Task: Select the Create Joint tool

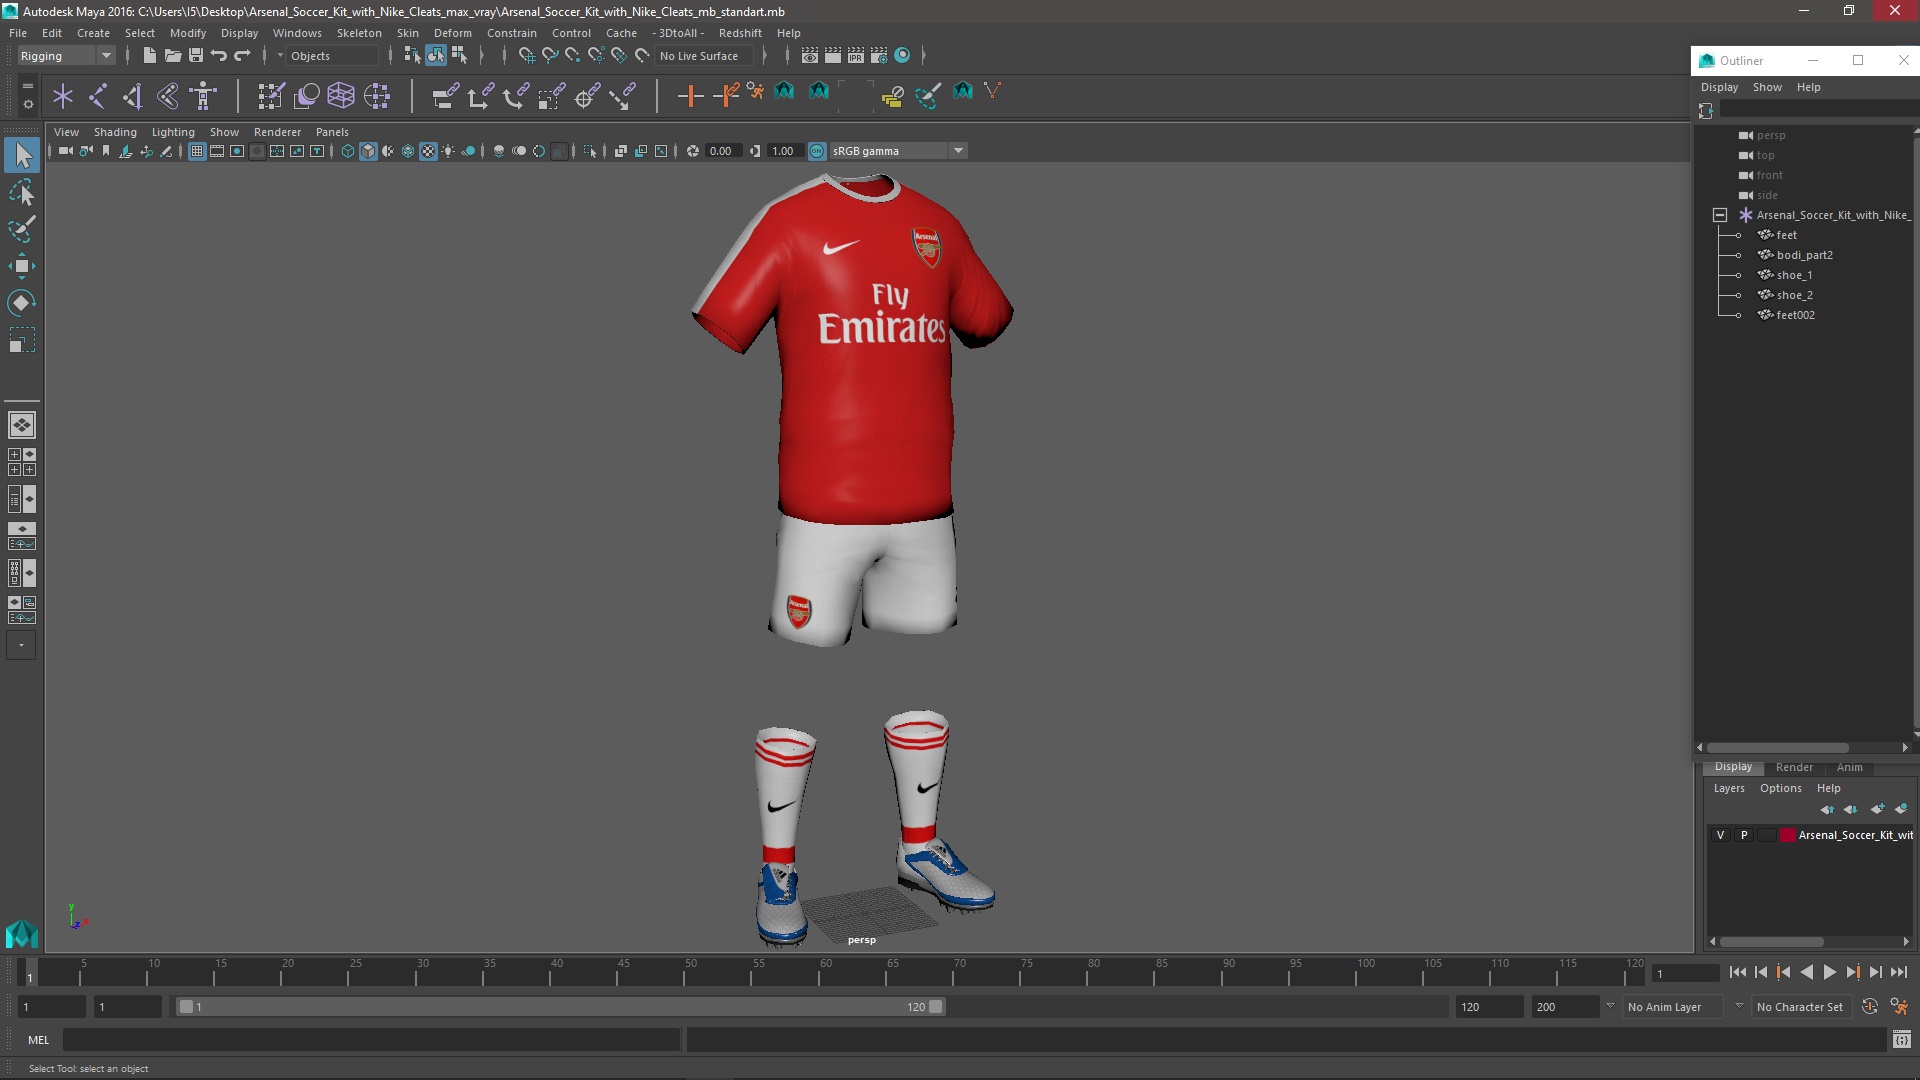Action: coord(98,96)
